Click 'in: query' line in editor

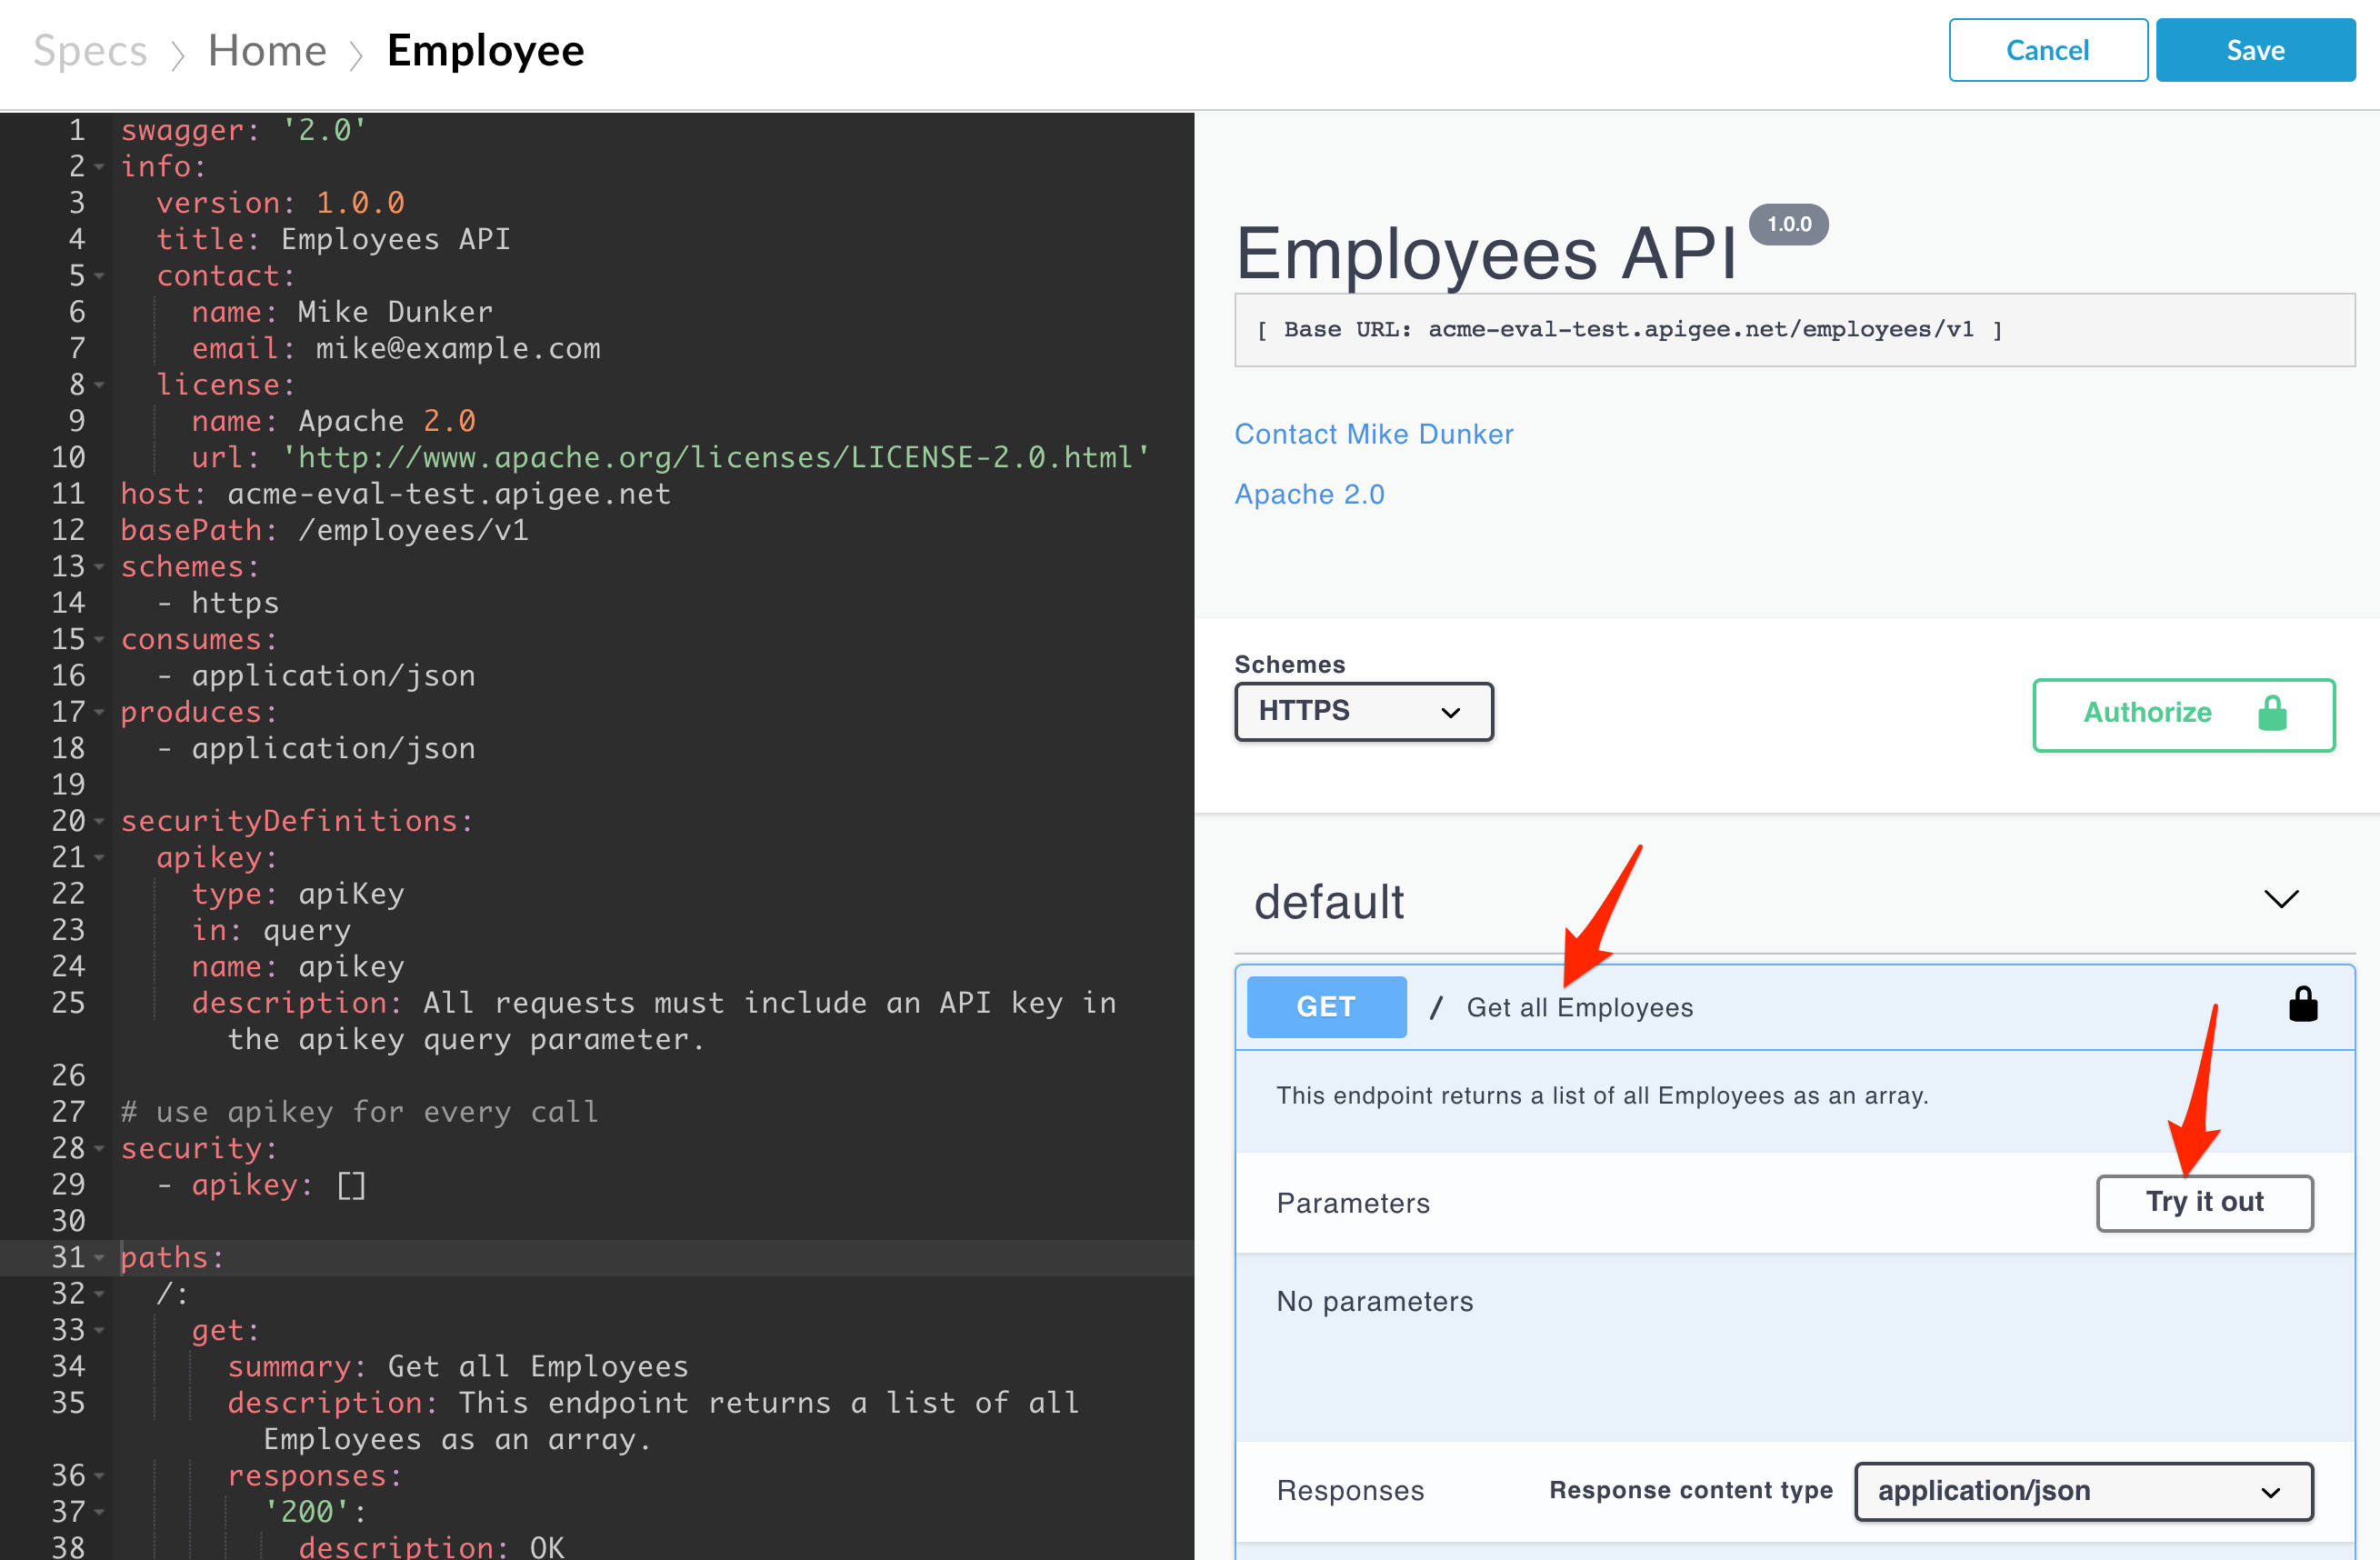pyautogui.click(x=271, y=931)
